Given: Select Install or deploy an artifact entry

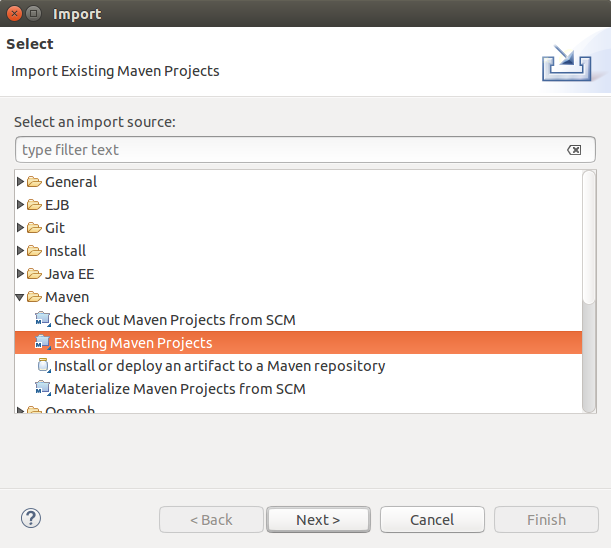Looking at the screenshot, I should click(219, 366).
